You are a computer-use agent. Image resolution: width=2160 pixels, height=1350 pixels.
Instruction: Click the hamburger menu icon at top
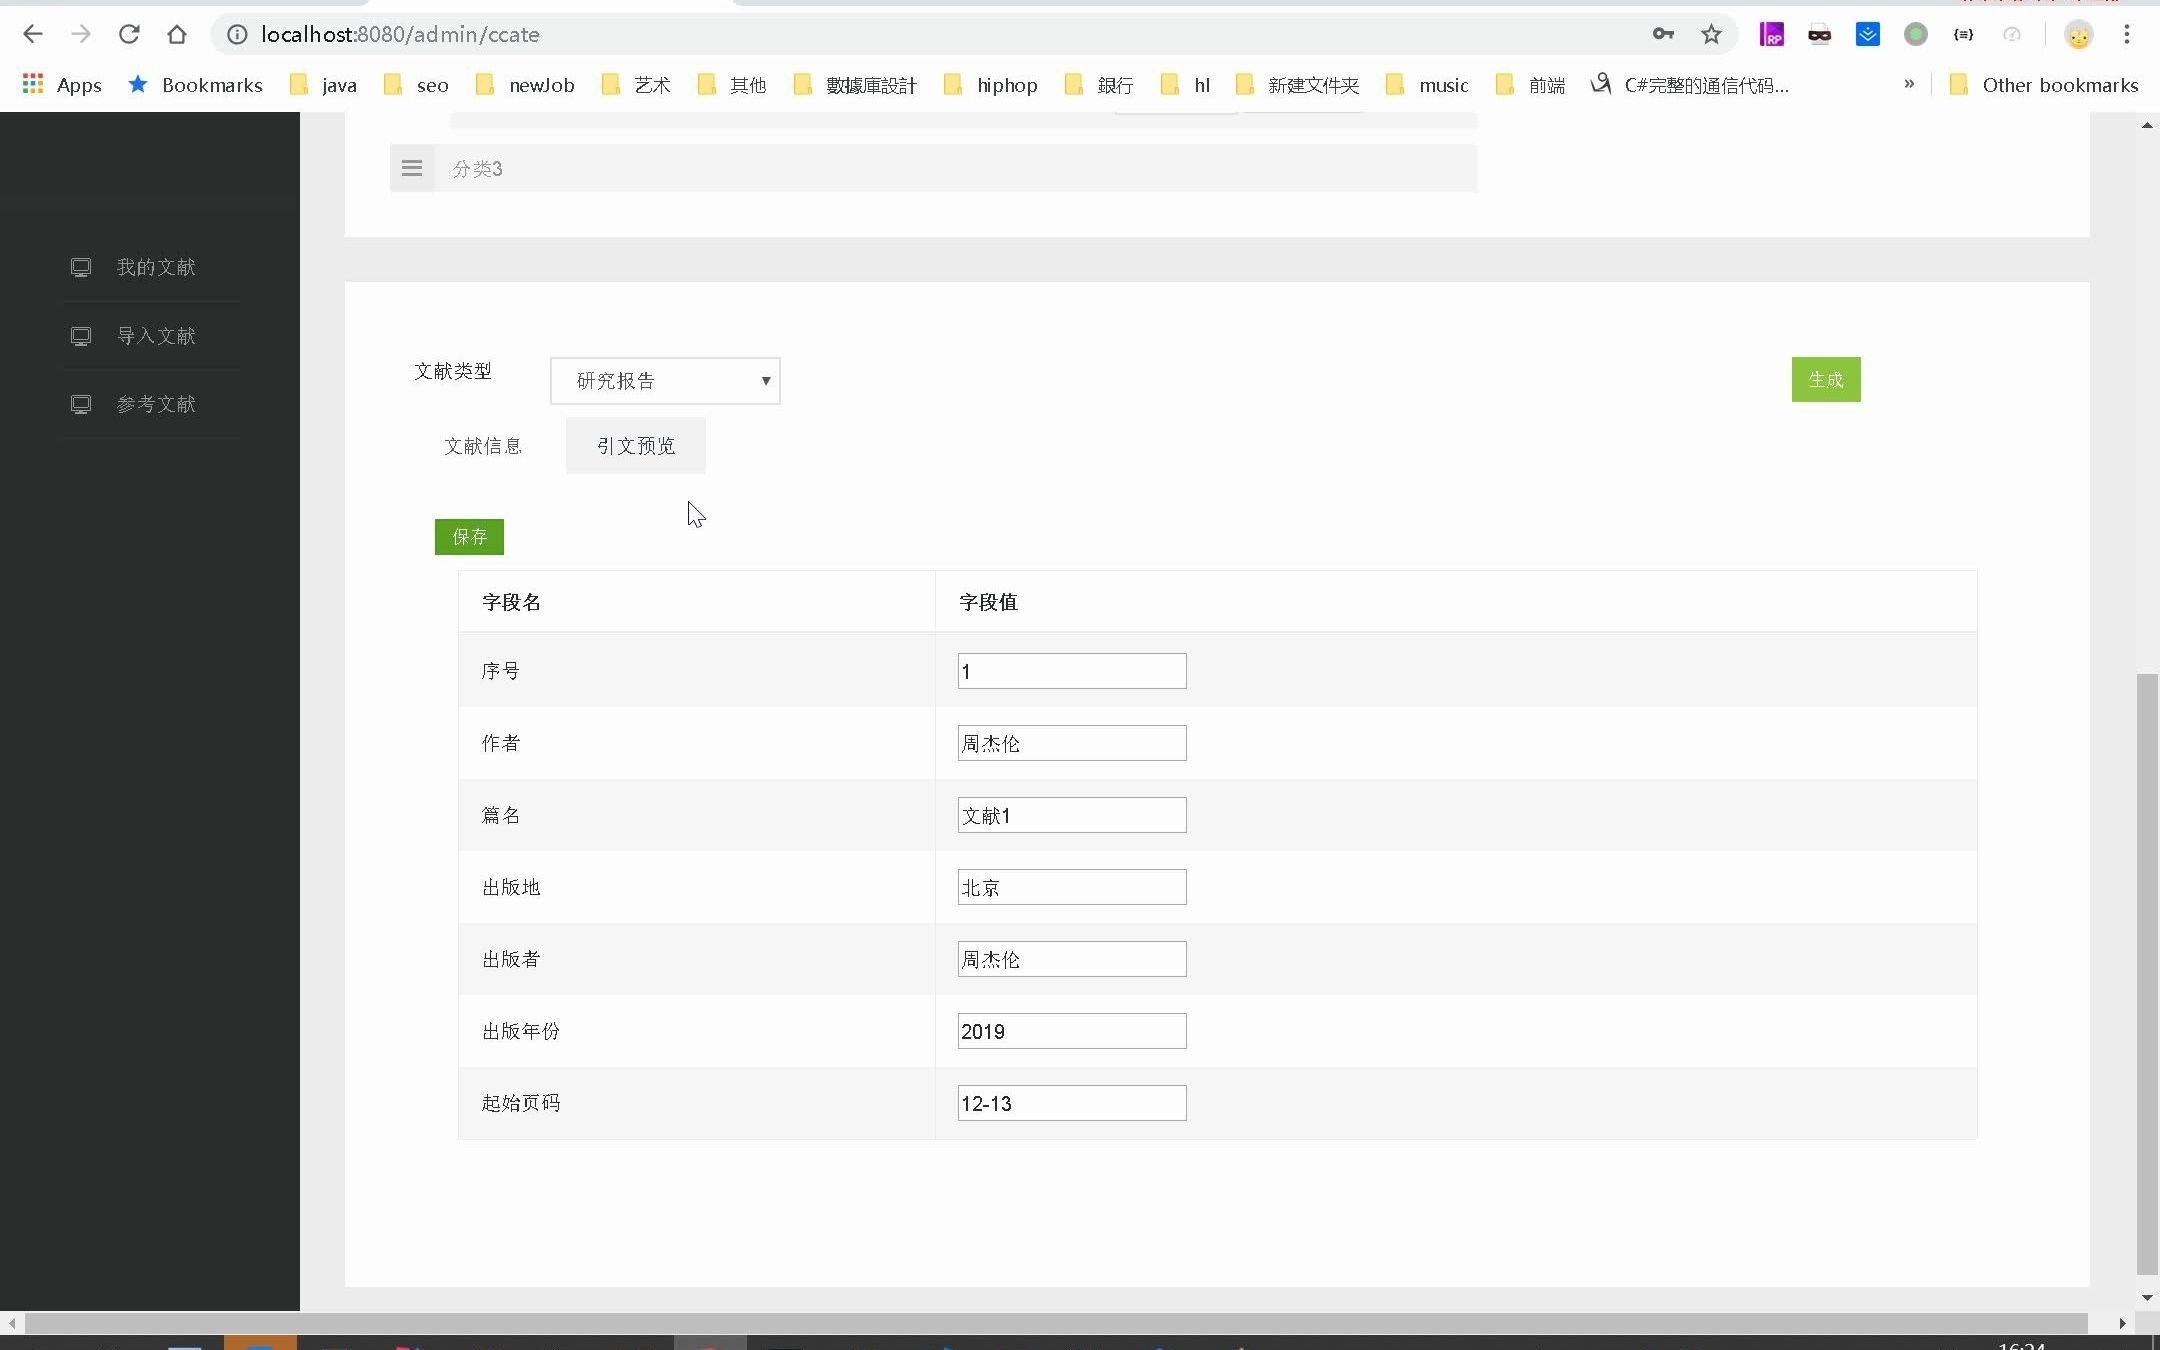point(412,166)
